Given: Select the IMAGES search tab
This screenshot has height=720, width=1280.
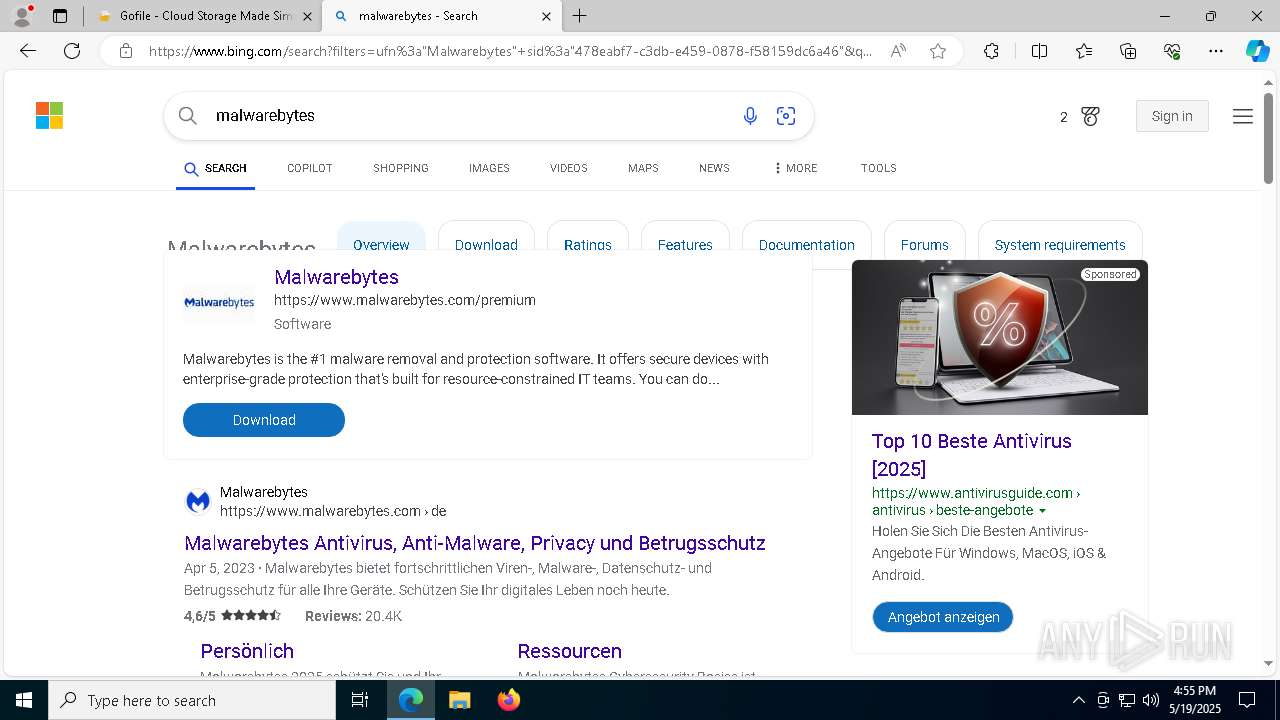Looking at the screenshot, I should [489, 168].
